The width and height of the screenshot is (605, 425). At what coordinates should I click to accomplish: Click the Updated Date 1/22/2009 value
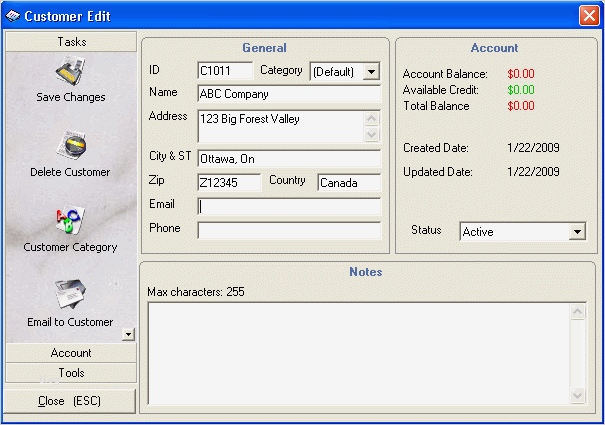pyautogui.click(x=533, y=171)
